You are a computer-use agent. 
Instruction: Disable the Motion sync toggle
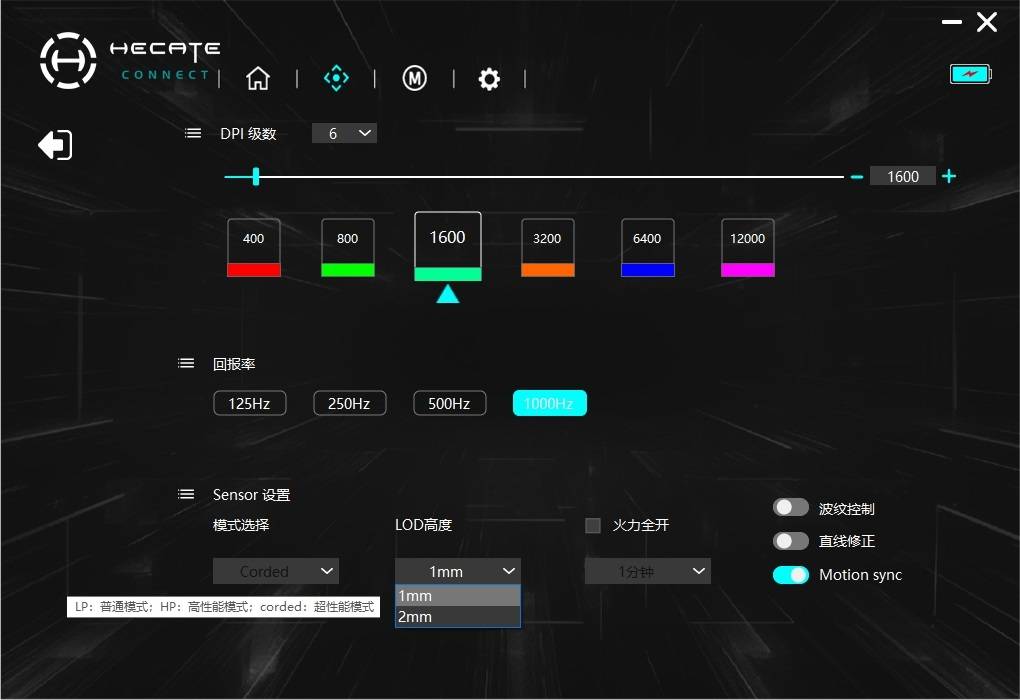[x=791, y=574]
